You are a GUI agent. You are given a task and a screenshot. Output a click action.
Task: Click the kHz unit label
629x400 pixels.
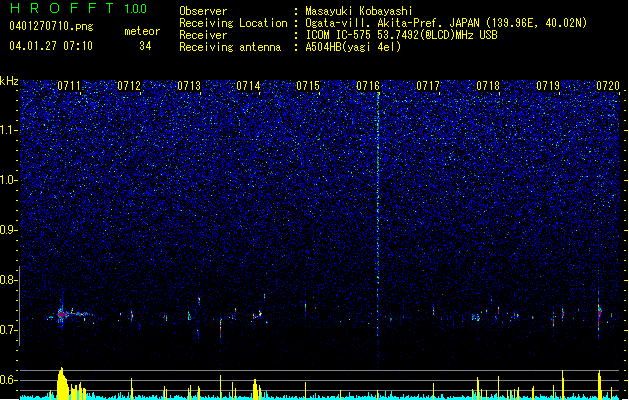tap(9, 81)
